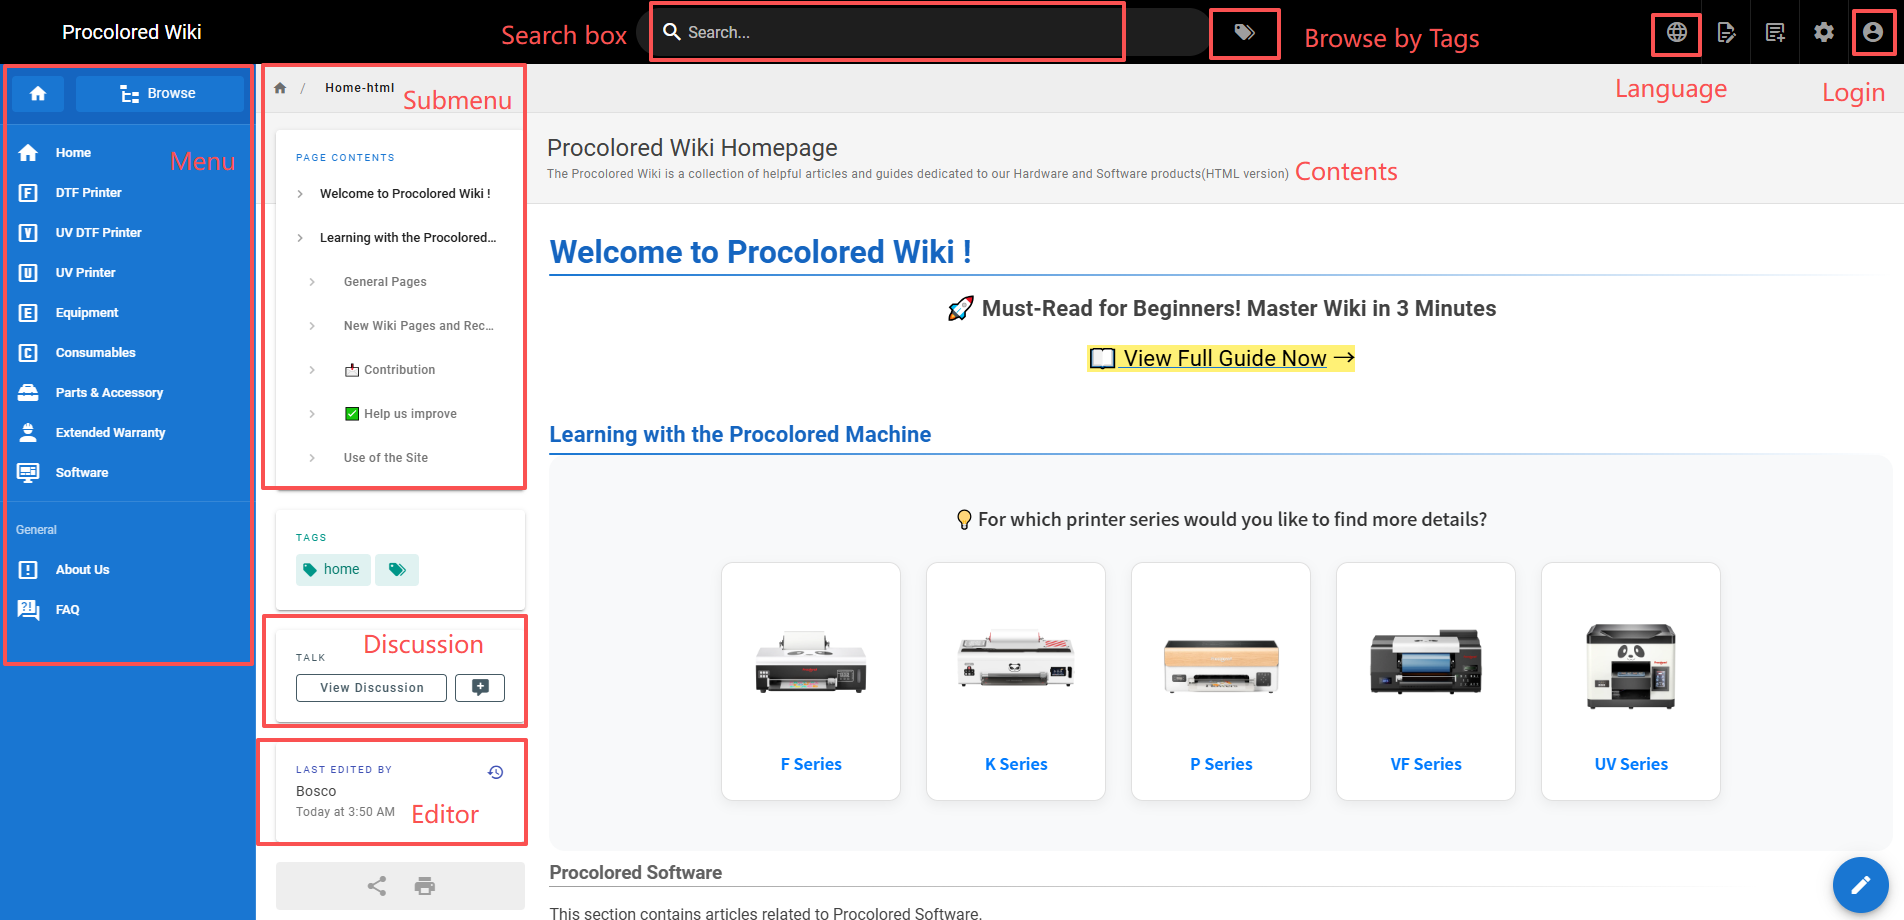This screenshot has width=1904, height=920.
Task: Open Home-html breadcrumb link
Action: (359, 88)
